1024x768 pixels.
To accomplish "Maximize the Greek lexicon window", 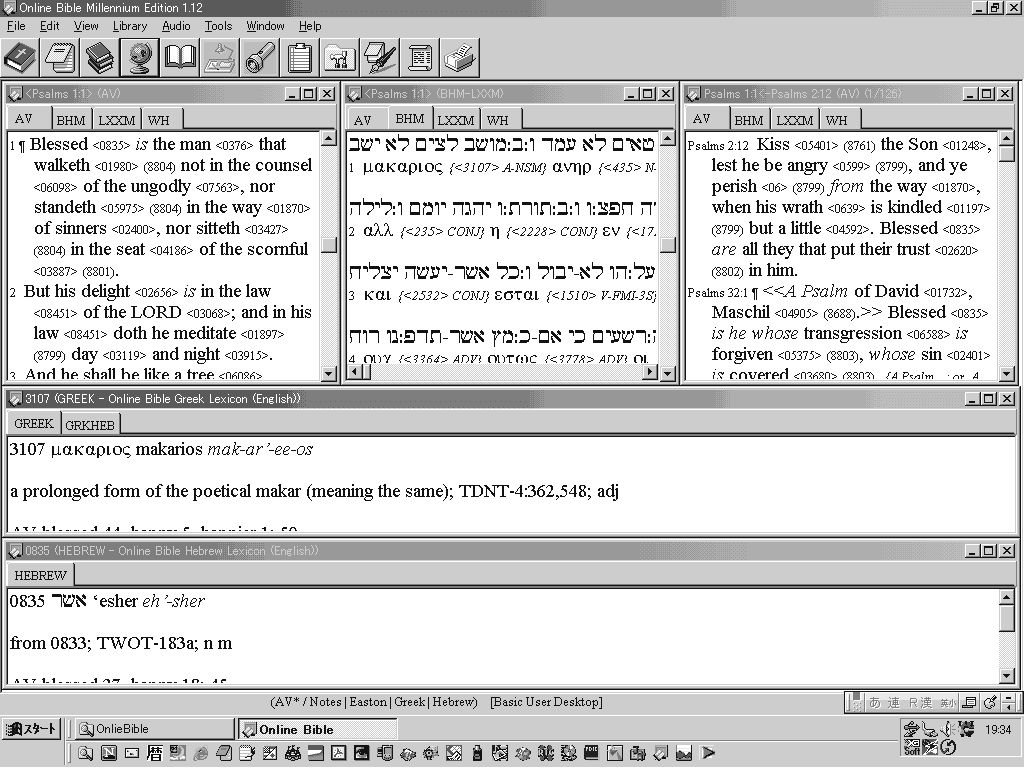I will 989,398.
